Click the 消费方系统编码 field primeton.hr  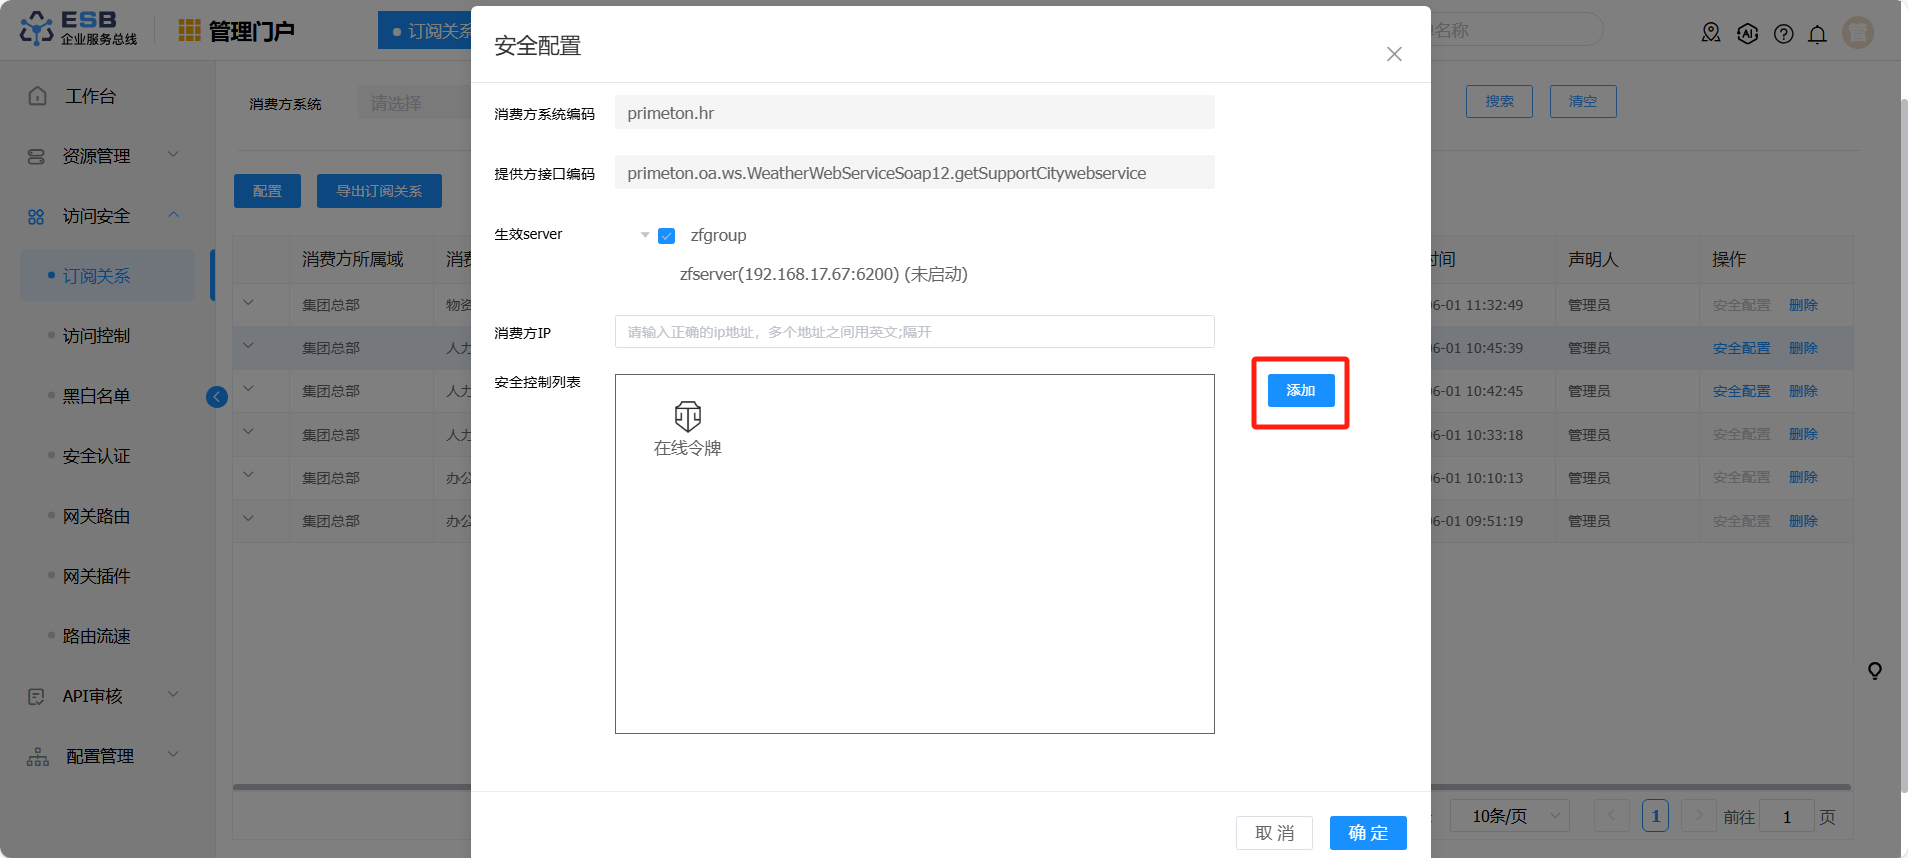(x=915, y=112)
